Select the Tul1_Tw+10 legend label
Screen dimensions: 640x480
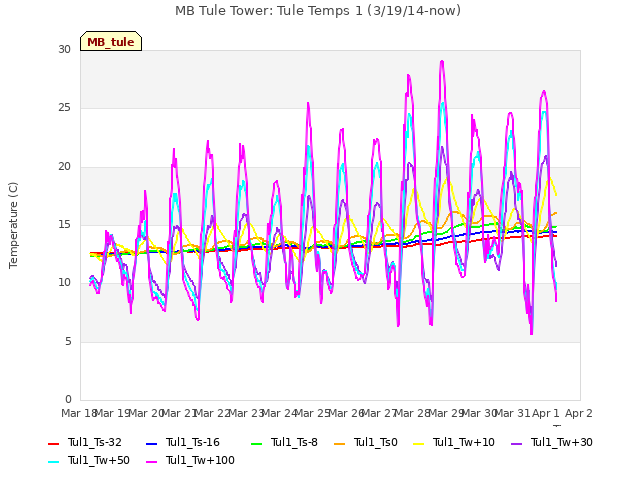click(x=464, y=442)
